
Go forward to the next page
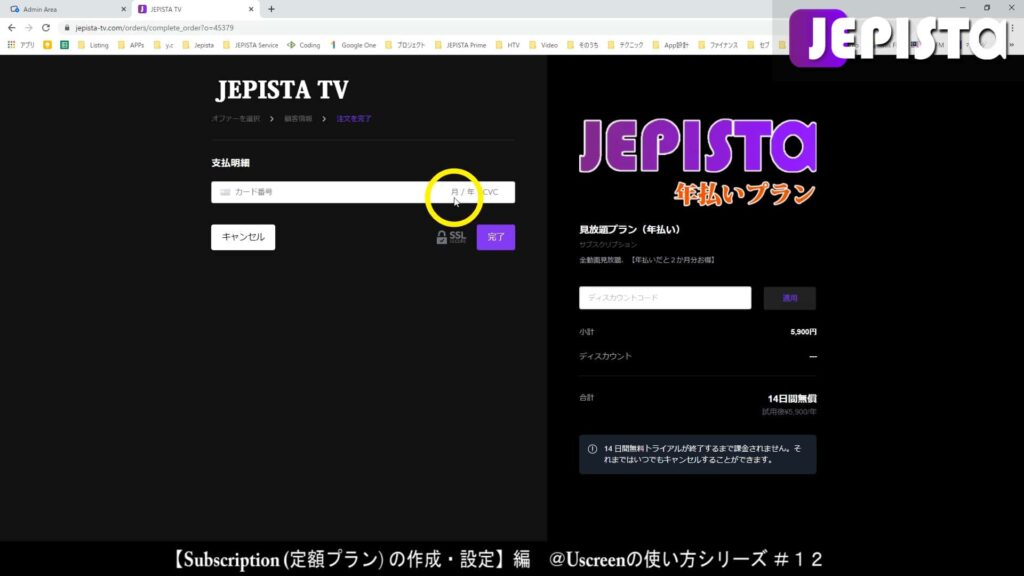29,28
